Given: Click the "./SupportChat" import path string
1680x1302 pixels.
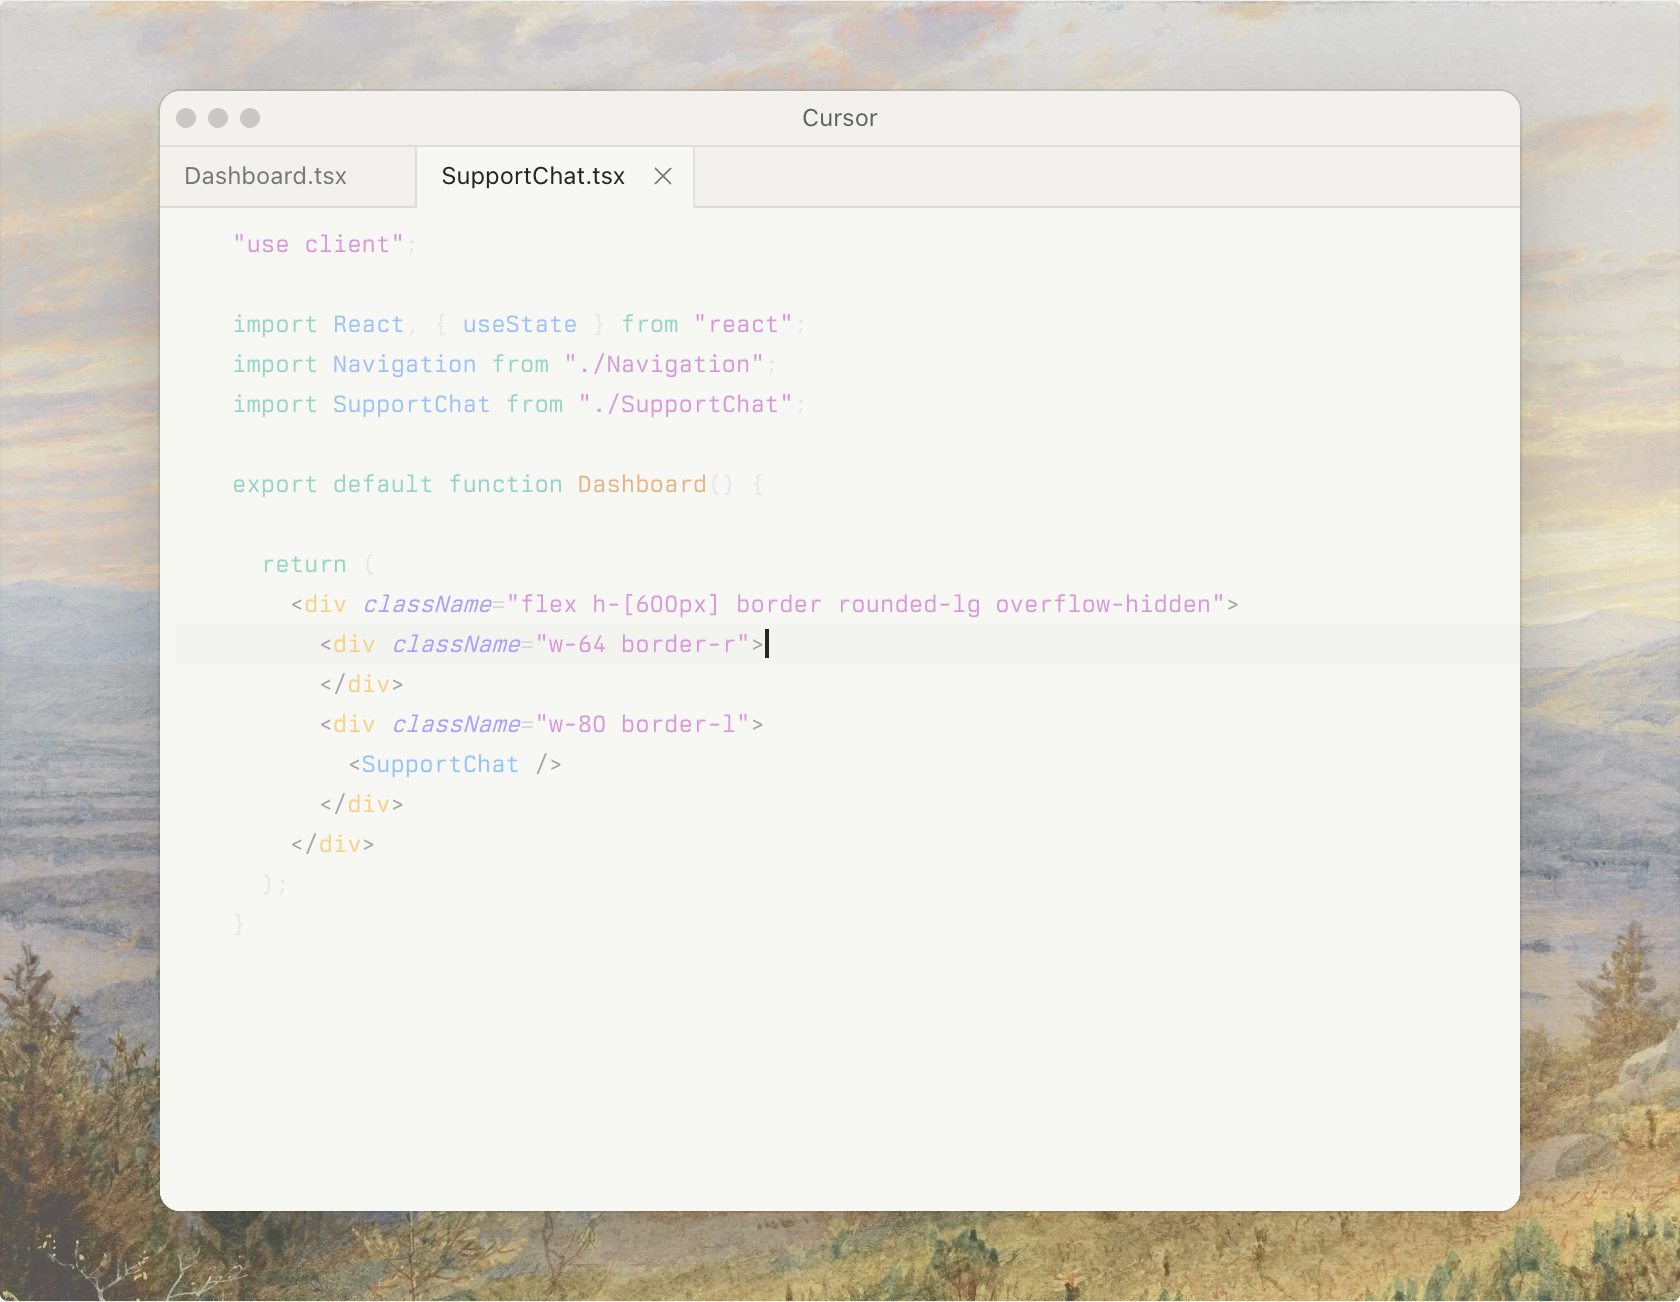Looking at the screenshot, I should click(685, 405).
